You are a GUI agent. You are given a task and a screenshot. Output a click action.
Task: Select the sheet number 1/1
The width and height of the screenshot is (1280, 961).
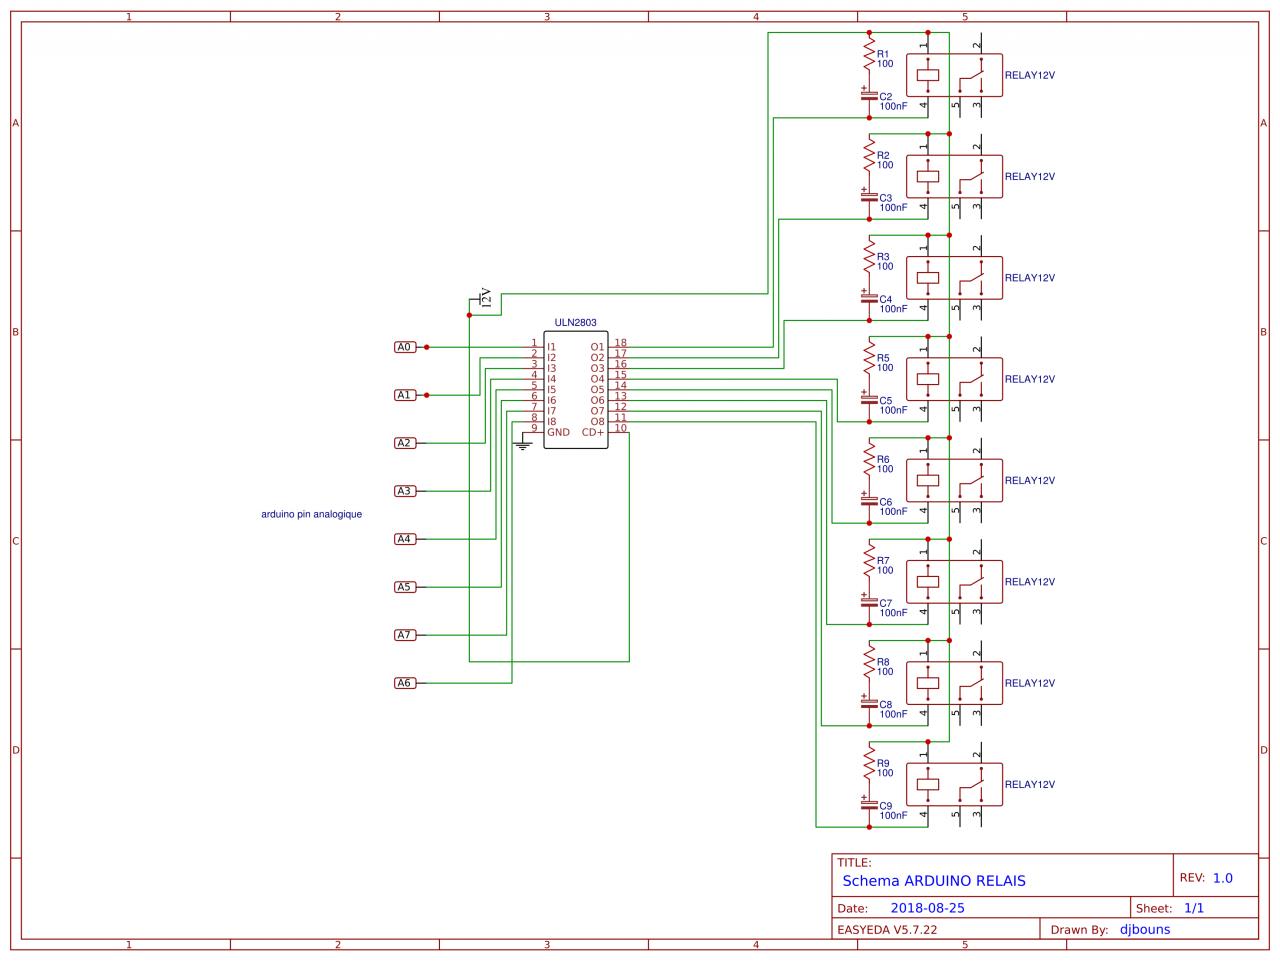tap(1195, 909)
